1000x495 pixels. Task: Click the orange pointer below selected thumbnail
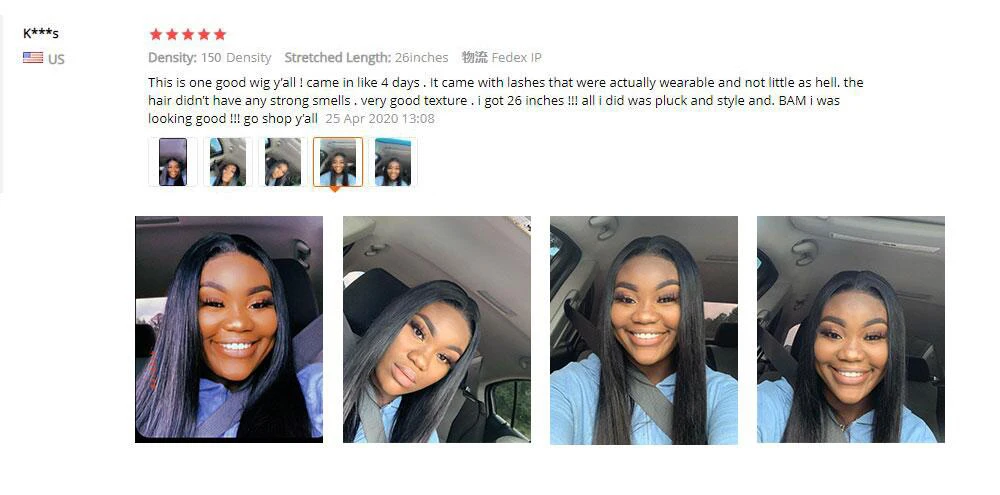335,189
